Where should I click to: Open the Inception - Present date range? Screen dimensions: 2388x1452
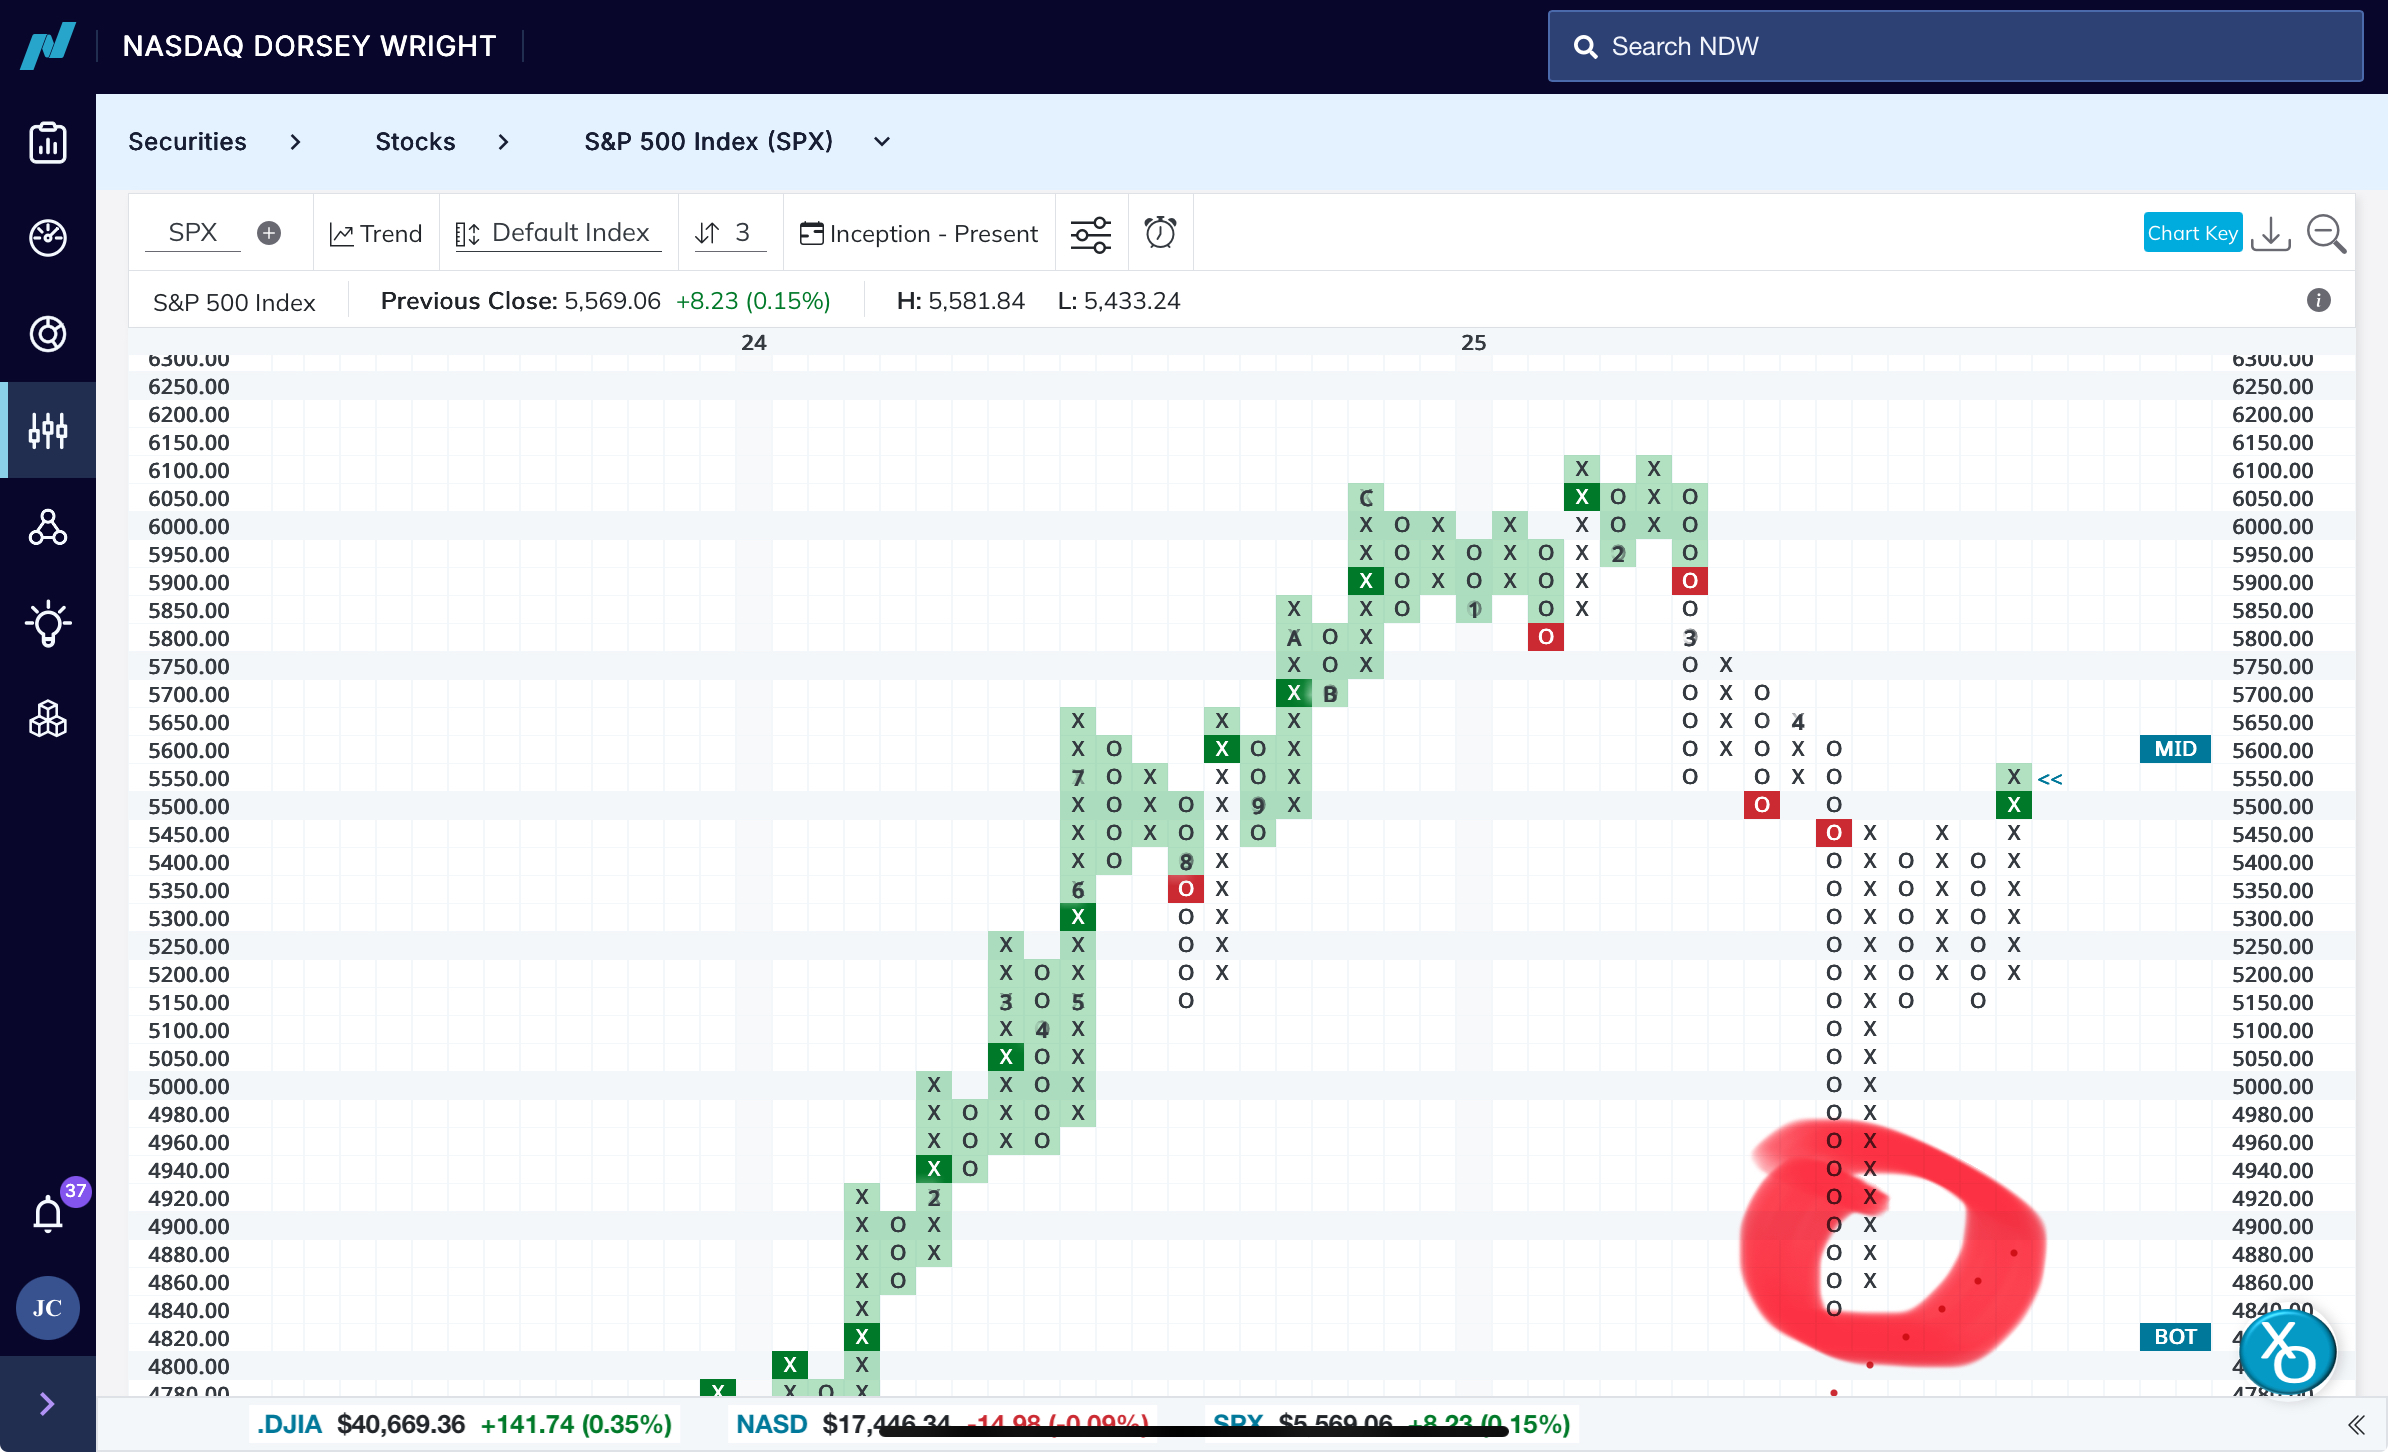(919, 234)
